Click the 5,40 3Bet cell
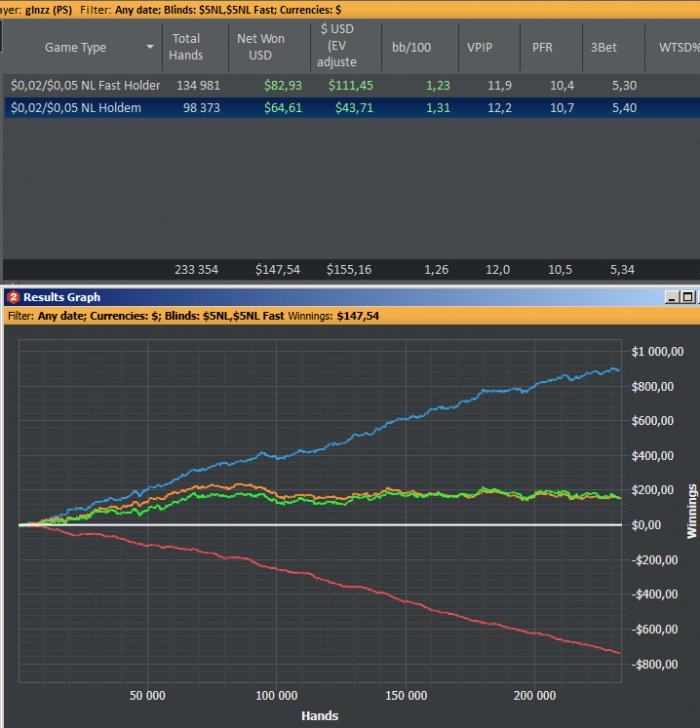This screenshot has height=728, width=700. pos(624,108)
